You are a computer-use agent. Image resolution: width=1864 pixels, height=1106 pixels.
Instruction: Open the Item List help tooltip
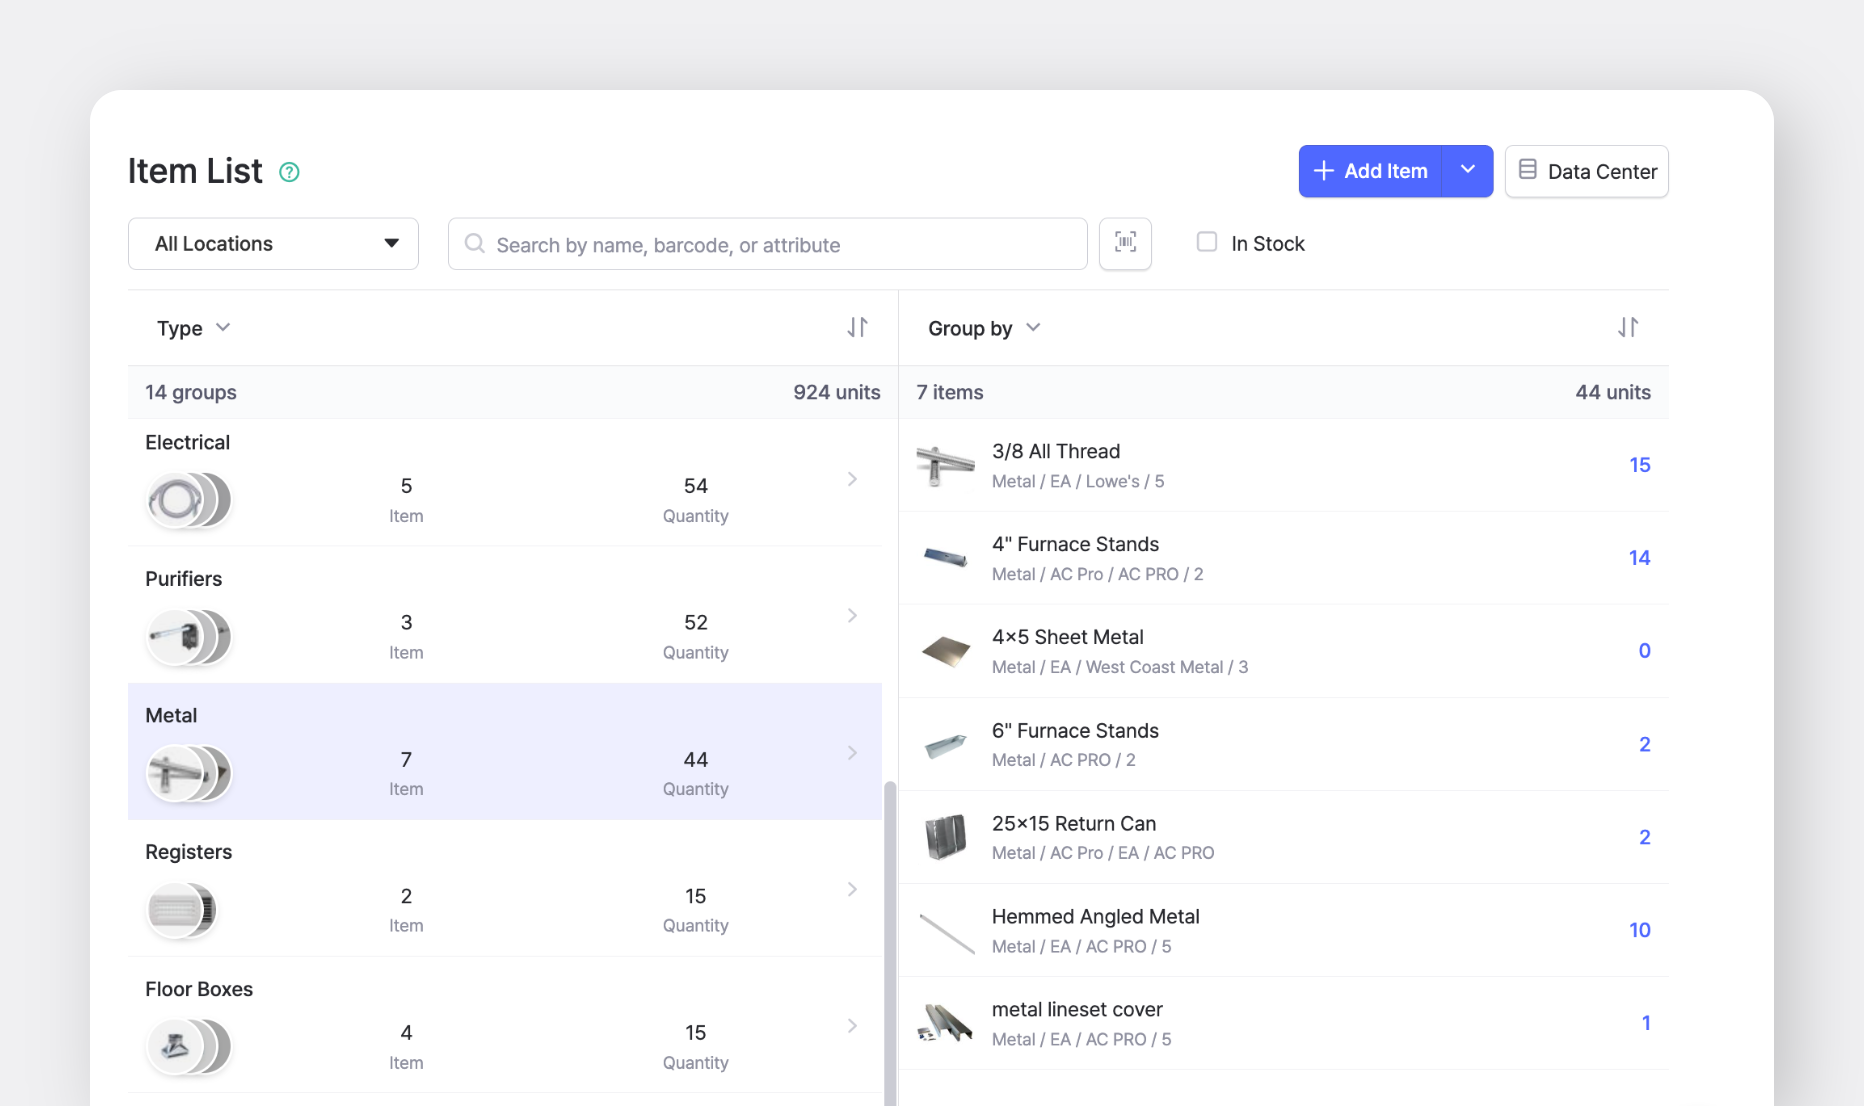tap(289, 172)
